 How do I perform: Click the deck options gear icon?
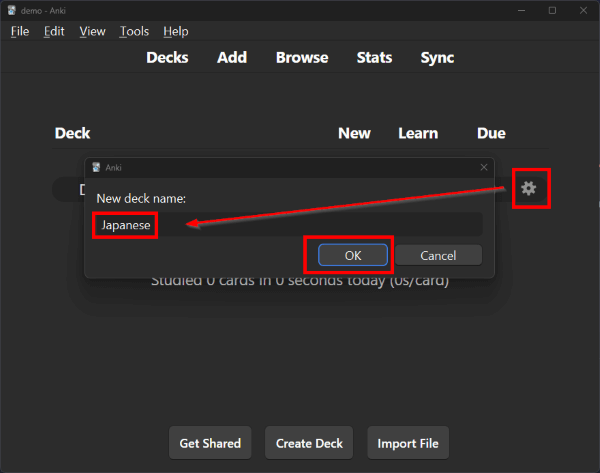pyautogui.click(x=528, y=188)
